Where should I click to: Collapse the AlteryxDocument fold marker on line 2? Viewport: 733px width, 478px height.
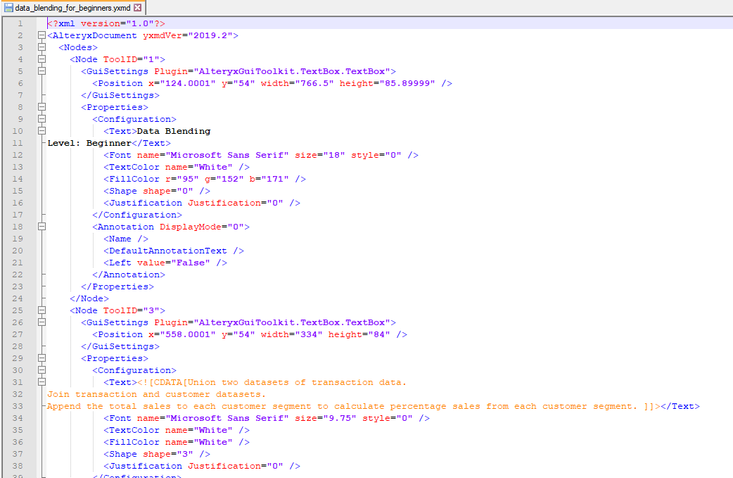42,35
